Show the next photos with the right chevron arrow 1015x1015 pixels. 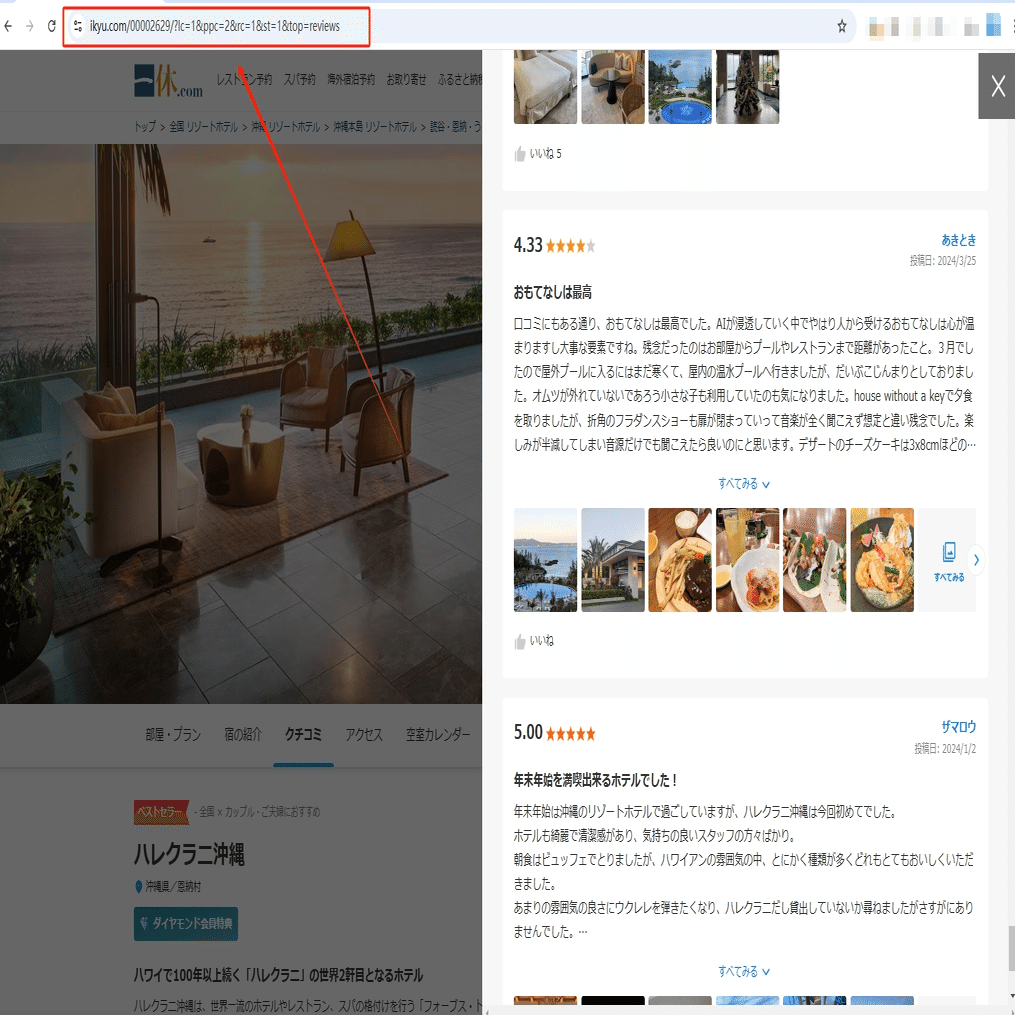[976, 561]
